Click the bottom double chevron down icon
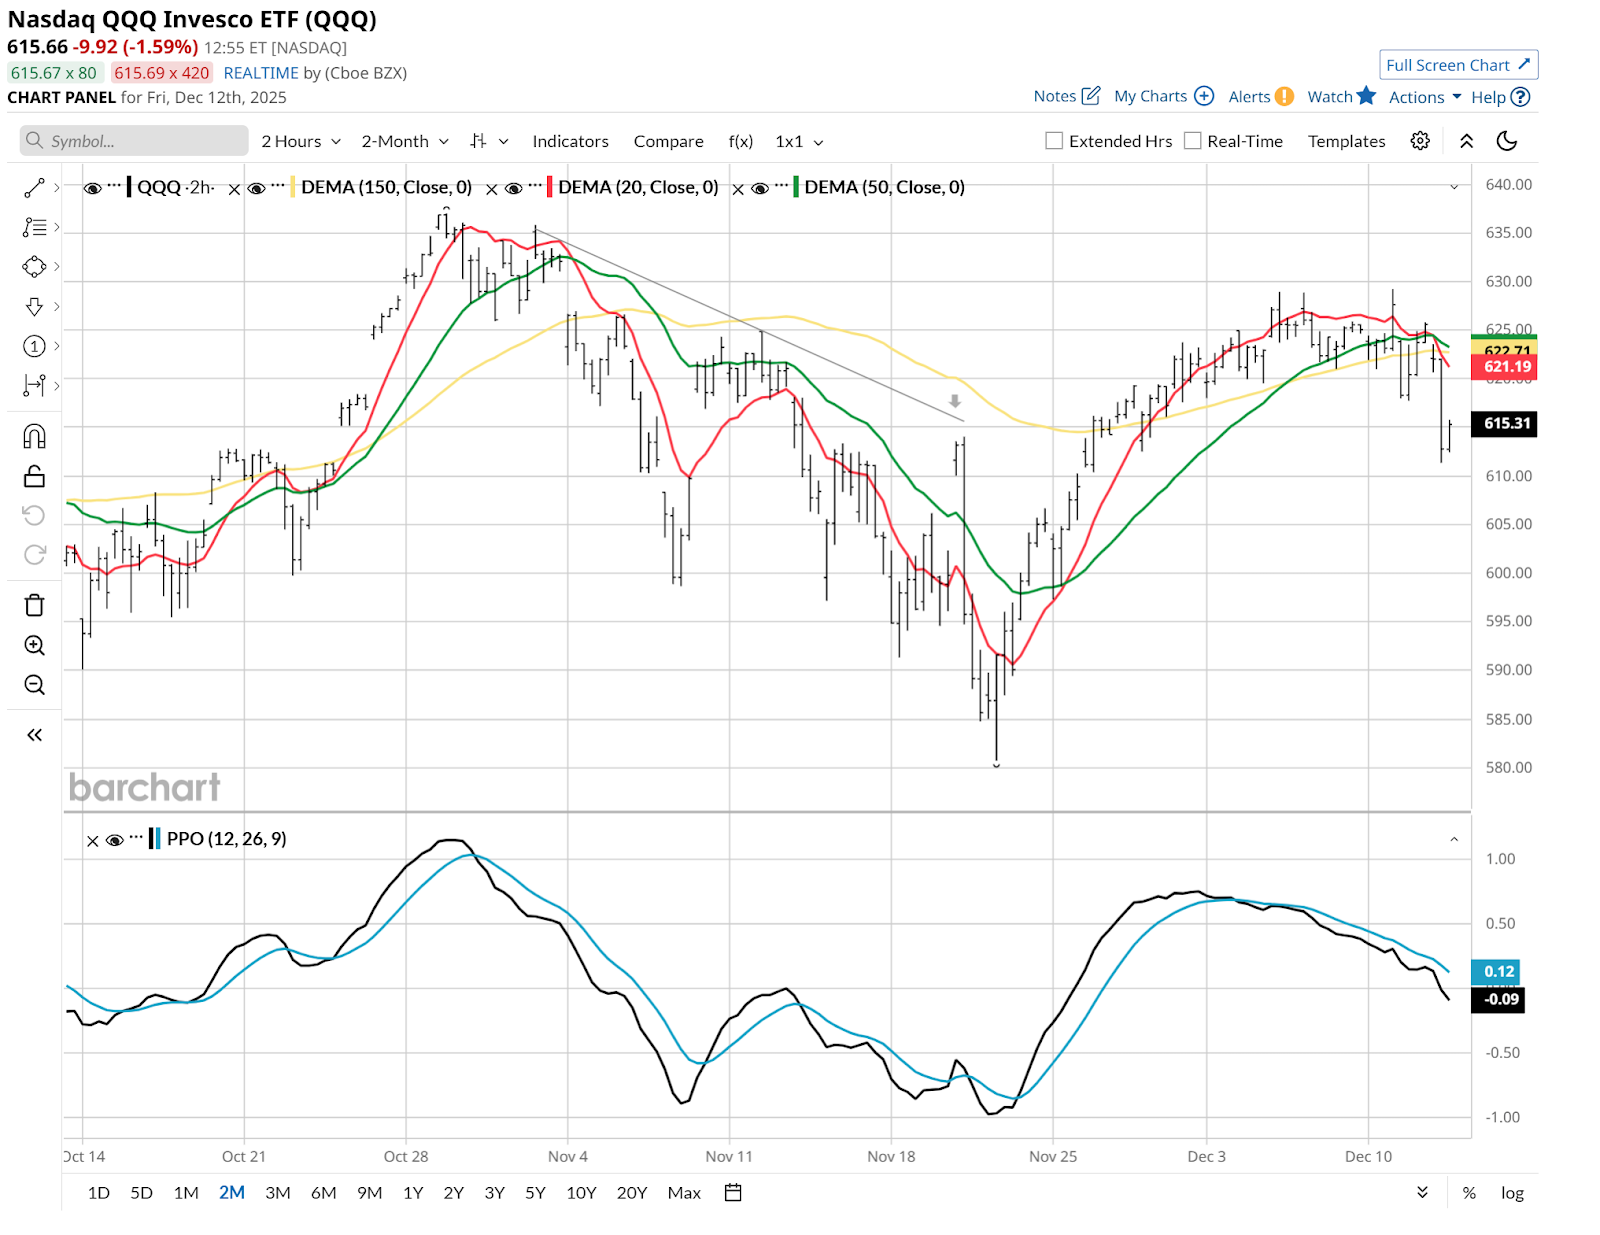1600x1235 pixels. pyautogui.click(x=1422, y=1192)
